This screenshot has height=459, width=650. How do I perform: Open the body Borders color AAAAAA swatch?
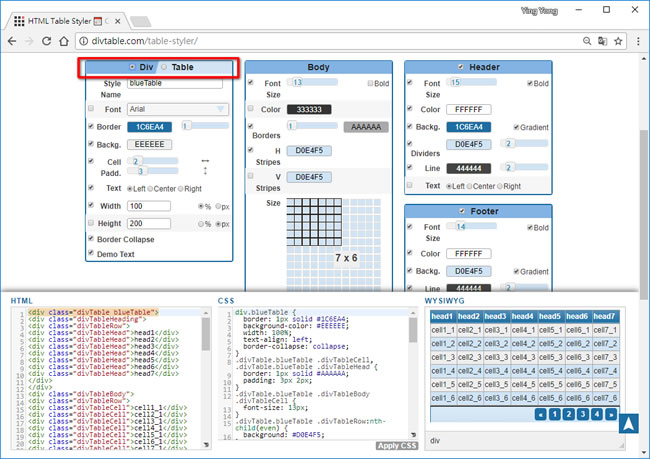(x=366, y=127)
